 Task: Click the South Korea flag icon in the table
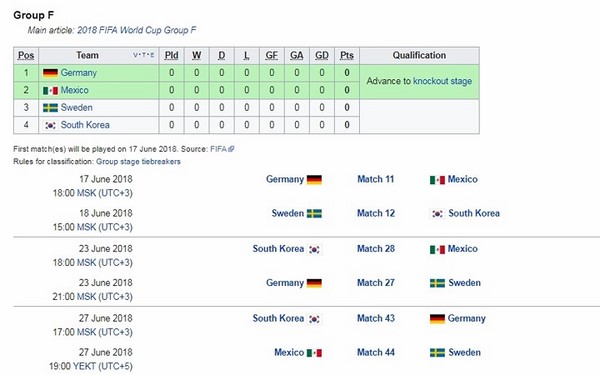click(50, 125)
